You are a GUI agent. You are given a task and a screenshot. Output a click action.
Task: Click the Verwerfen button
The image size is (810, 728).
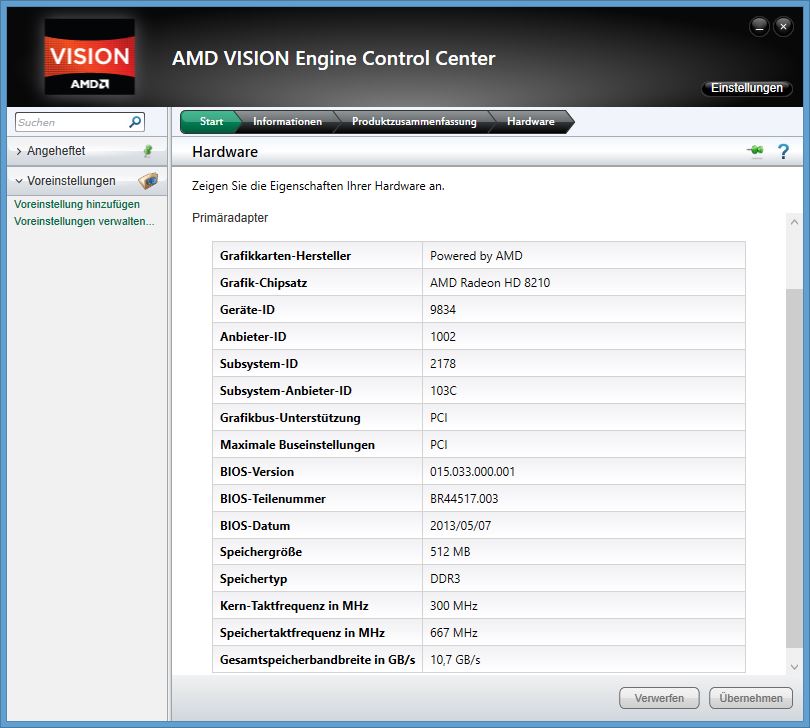pyautogui.click(x=659, y=698)
